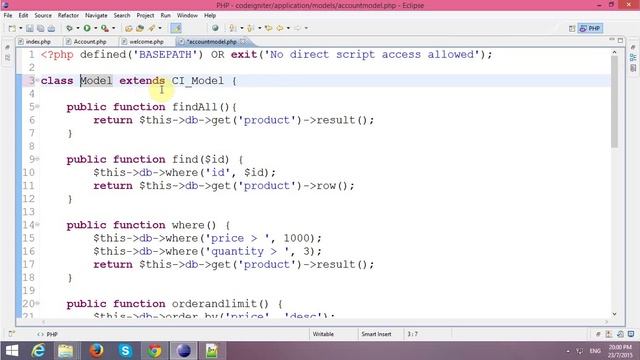
Task: Click the editor scroll down arrow
Action: [614, 314]
